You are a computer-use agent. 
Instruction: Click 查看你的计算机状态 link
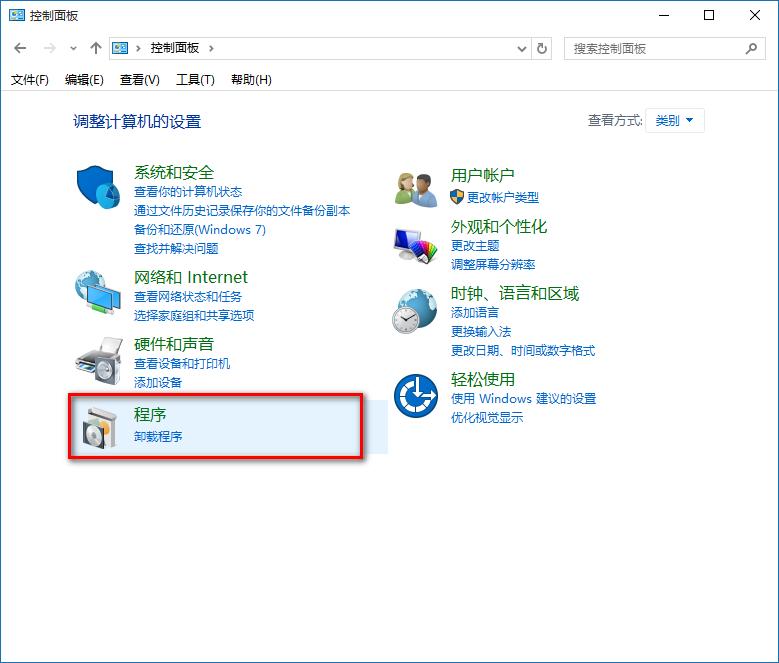pyautogui.click(x=188, y=192)
